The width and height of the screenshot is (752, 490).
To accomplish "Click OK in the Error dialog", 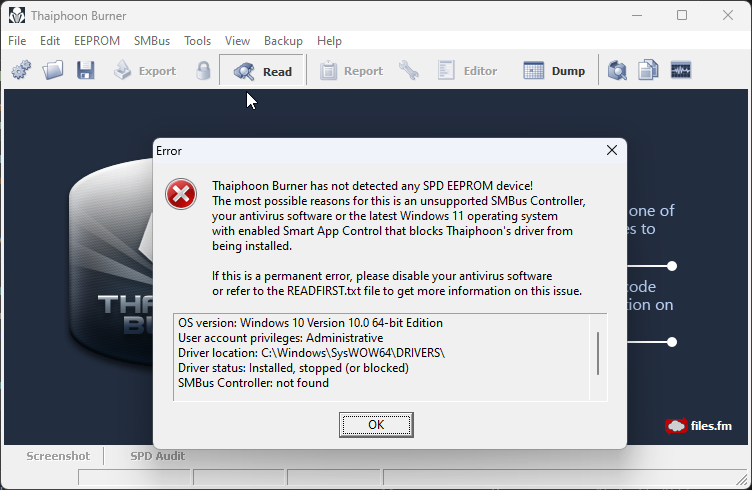I will [376, 425].
